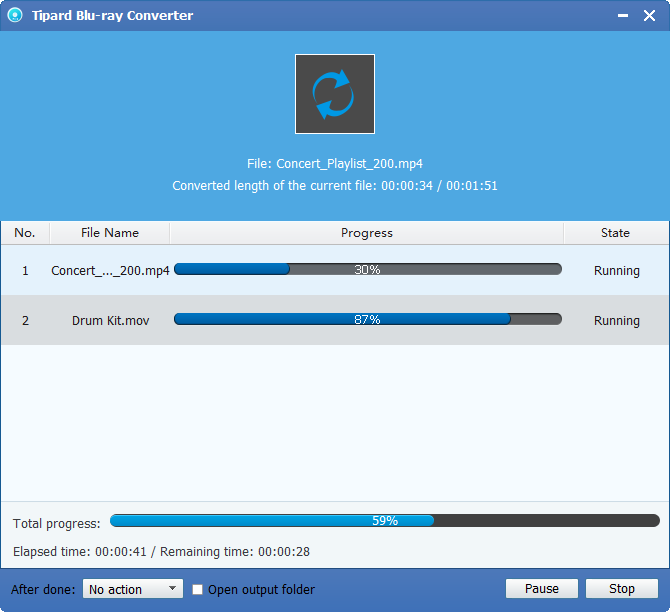The image size is (670, 612).
Task: Click the blue conversion refresh arrows icon
Action: tap(335, 94)
